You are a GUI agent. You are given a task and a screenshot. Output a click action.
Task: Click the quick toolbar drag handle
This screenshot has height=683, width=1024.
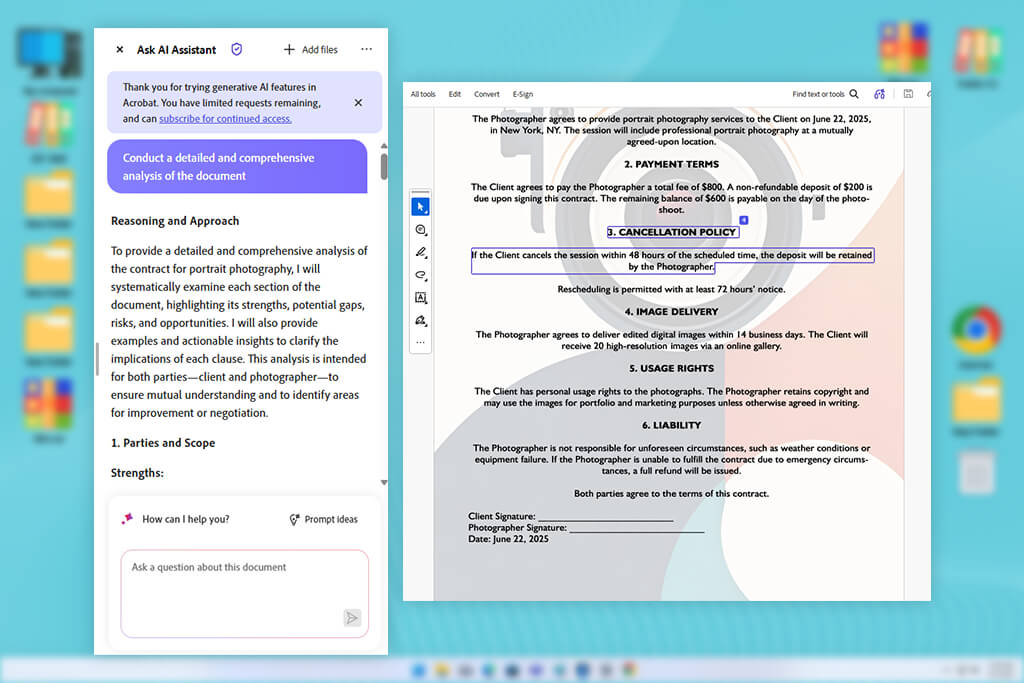(421, 192)
